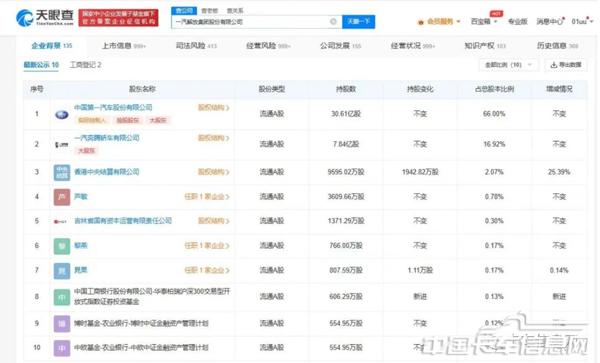Clear the search box with the X icon
Image resolution: width=600 pixels, height=363 pixels.
click(x=333, y=22)
